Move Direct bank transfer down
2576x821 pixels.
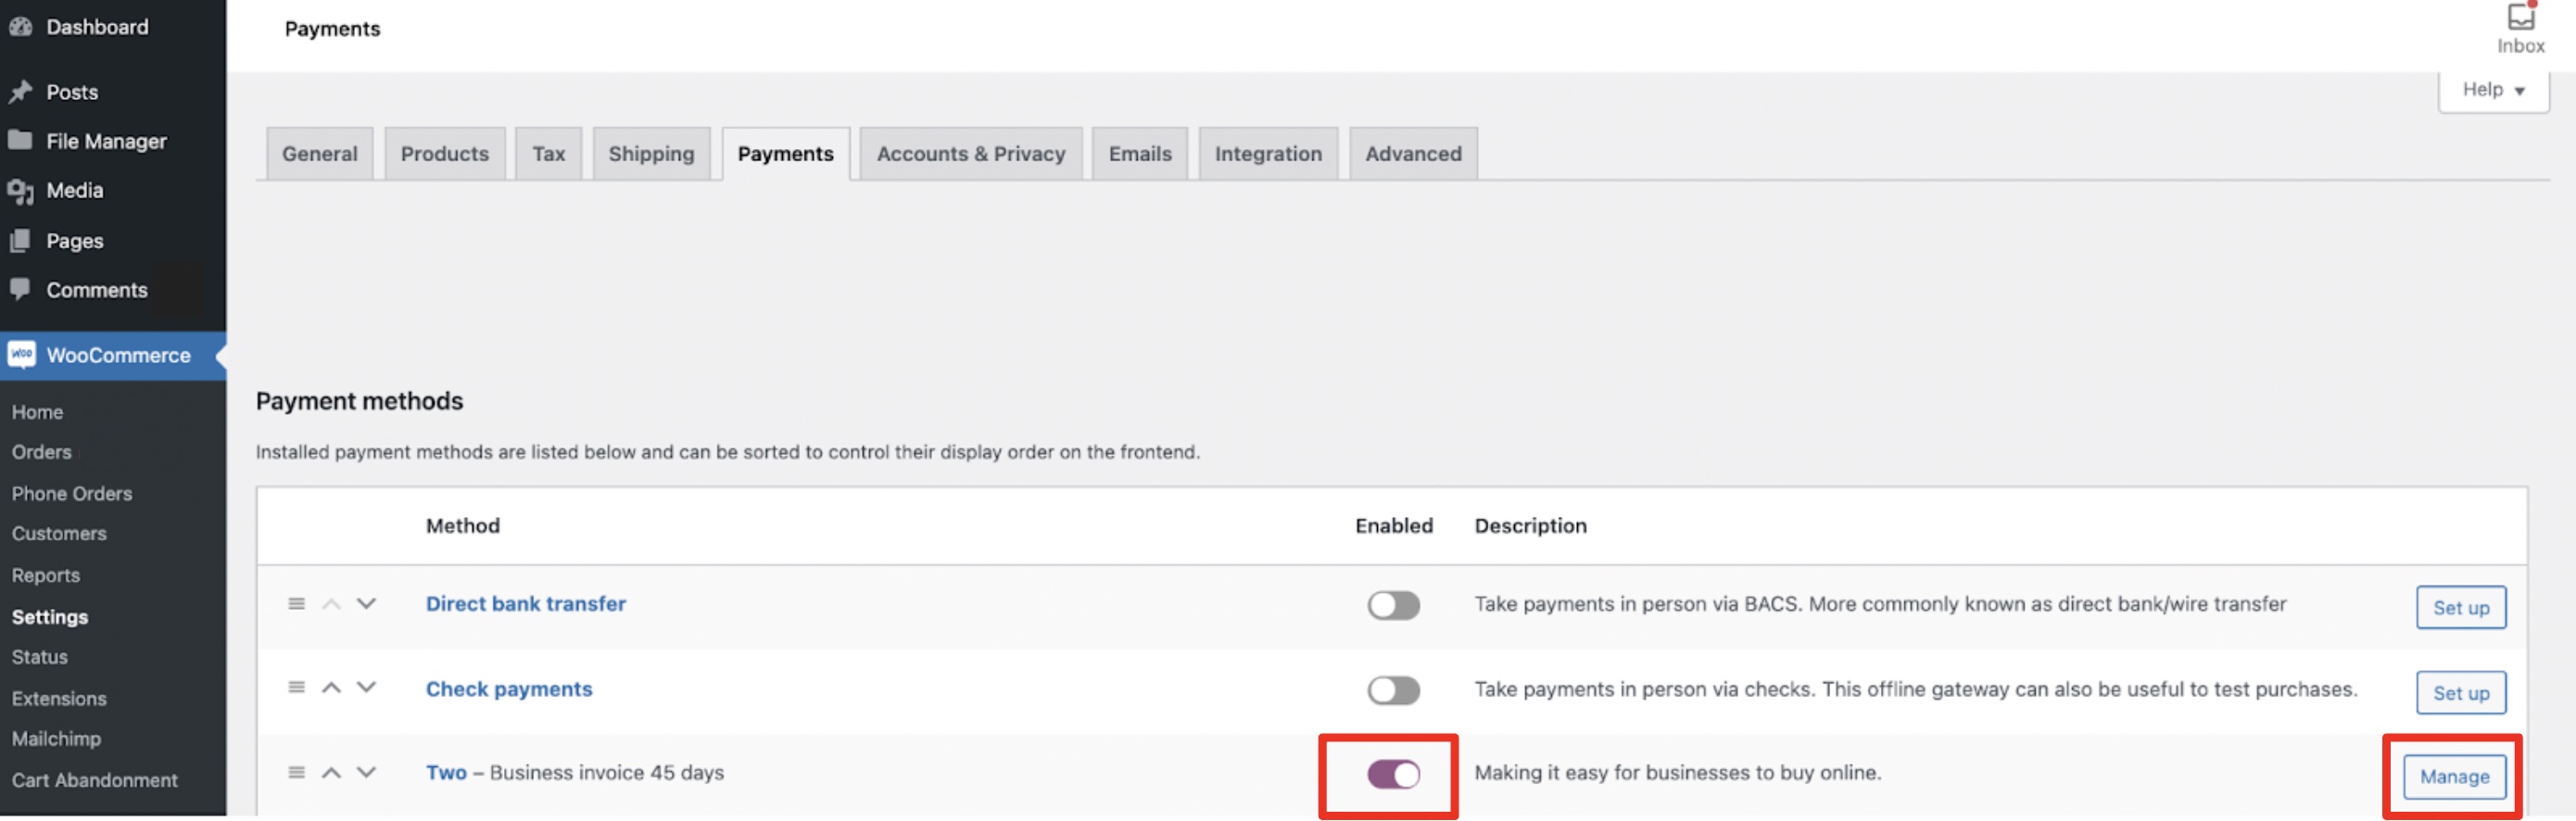click(x=366, y=604)
